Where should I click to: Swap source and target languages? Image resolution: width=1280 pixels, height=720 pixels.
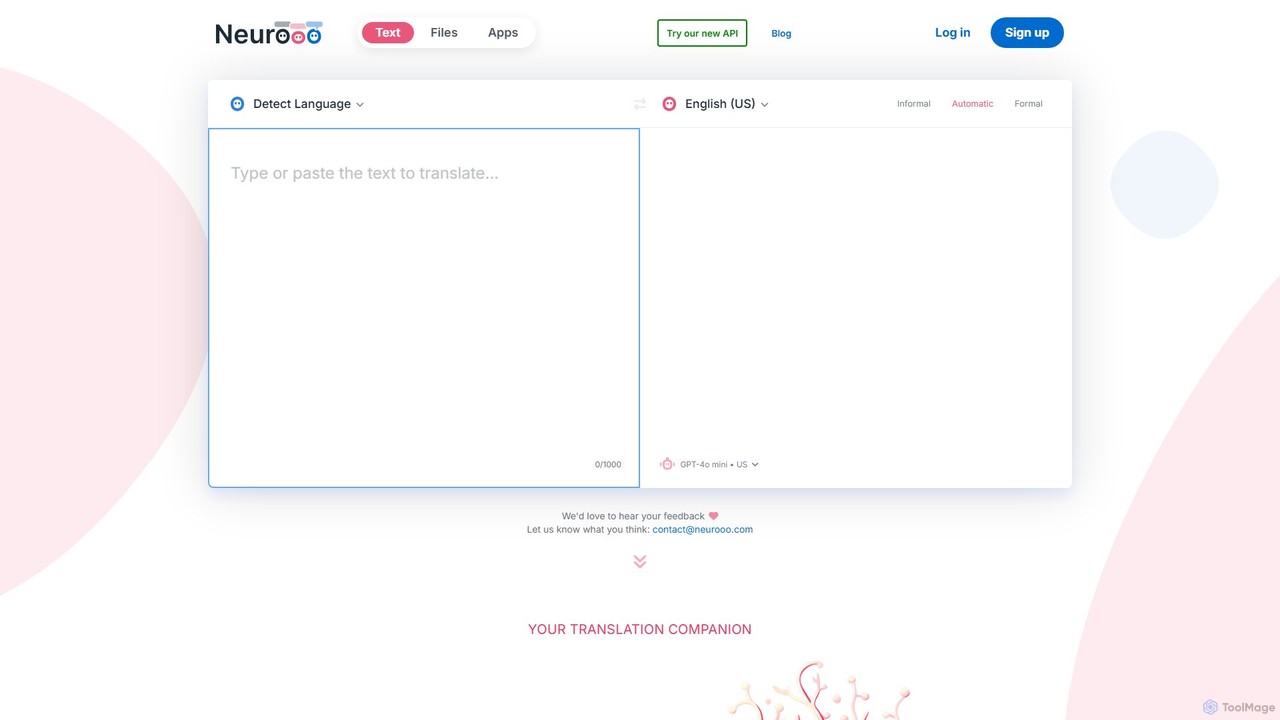(640, 104)
